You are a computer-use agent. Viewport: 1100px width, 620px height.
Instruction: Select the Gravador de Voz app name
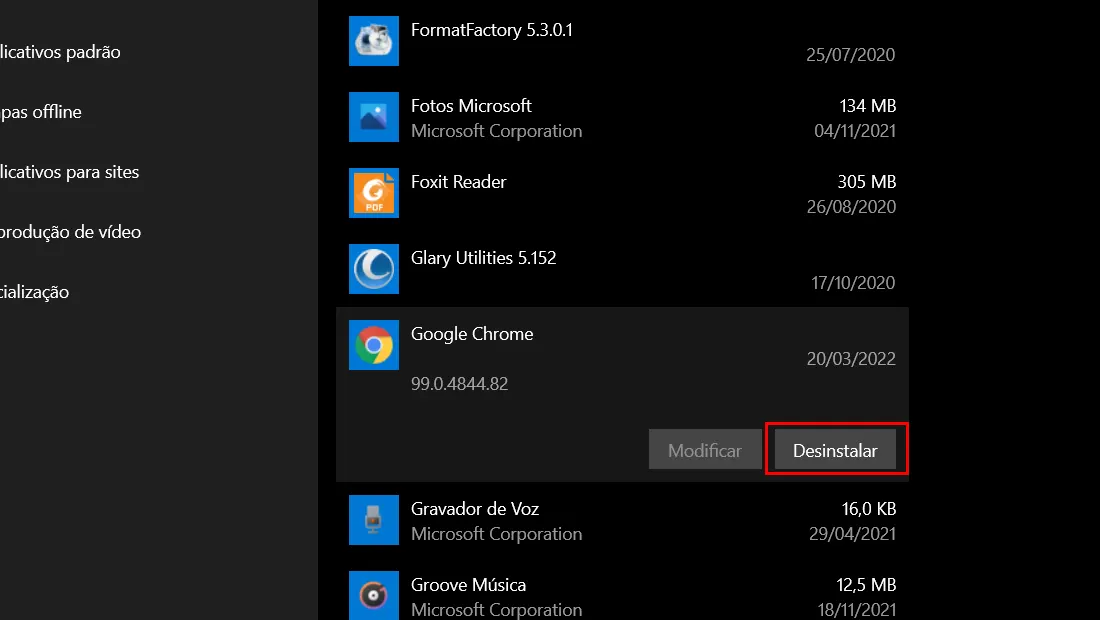[475, 508]
